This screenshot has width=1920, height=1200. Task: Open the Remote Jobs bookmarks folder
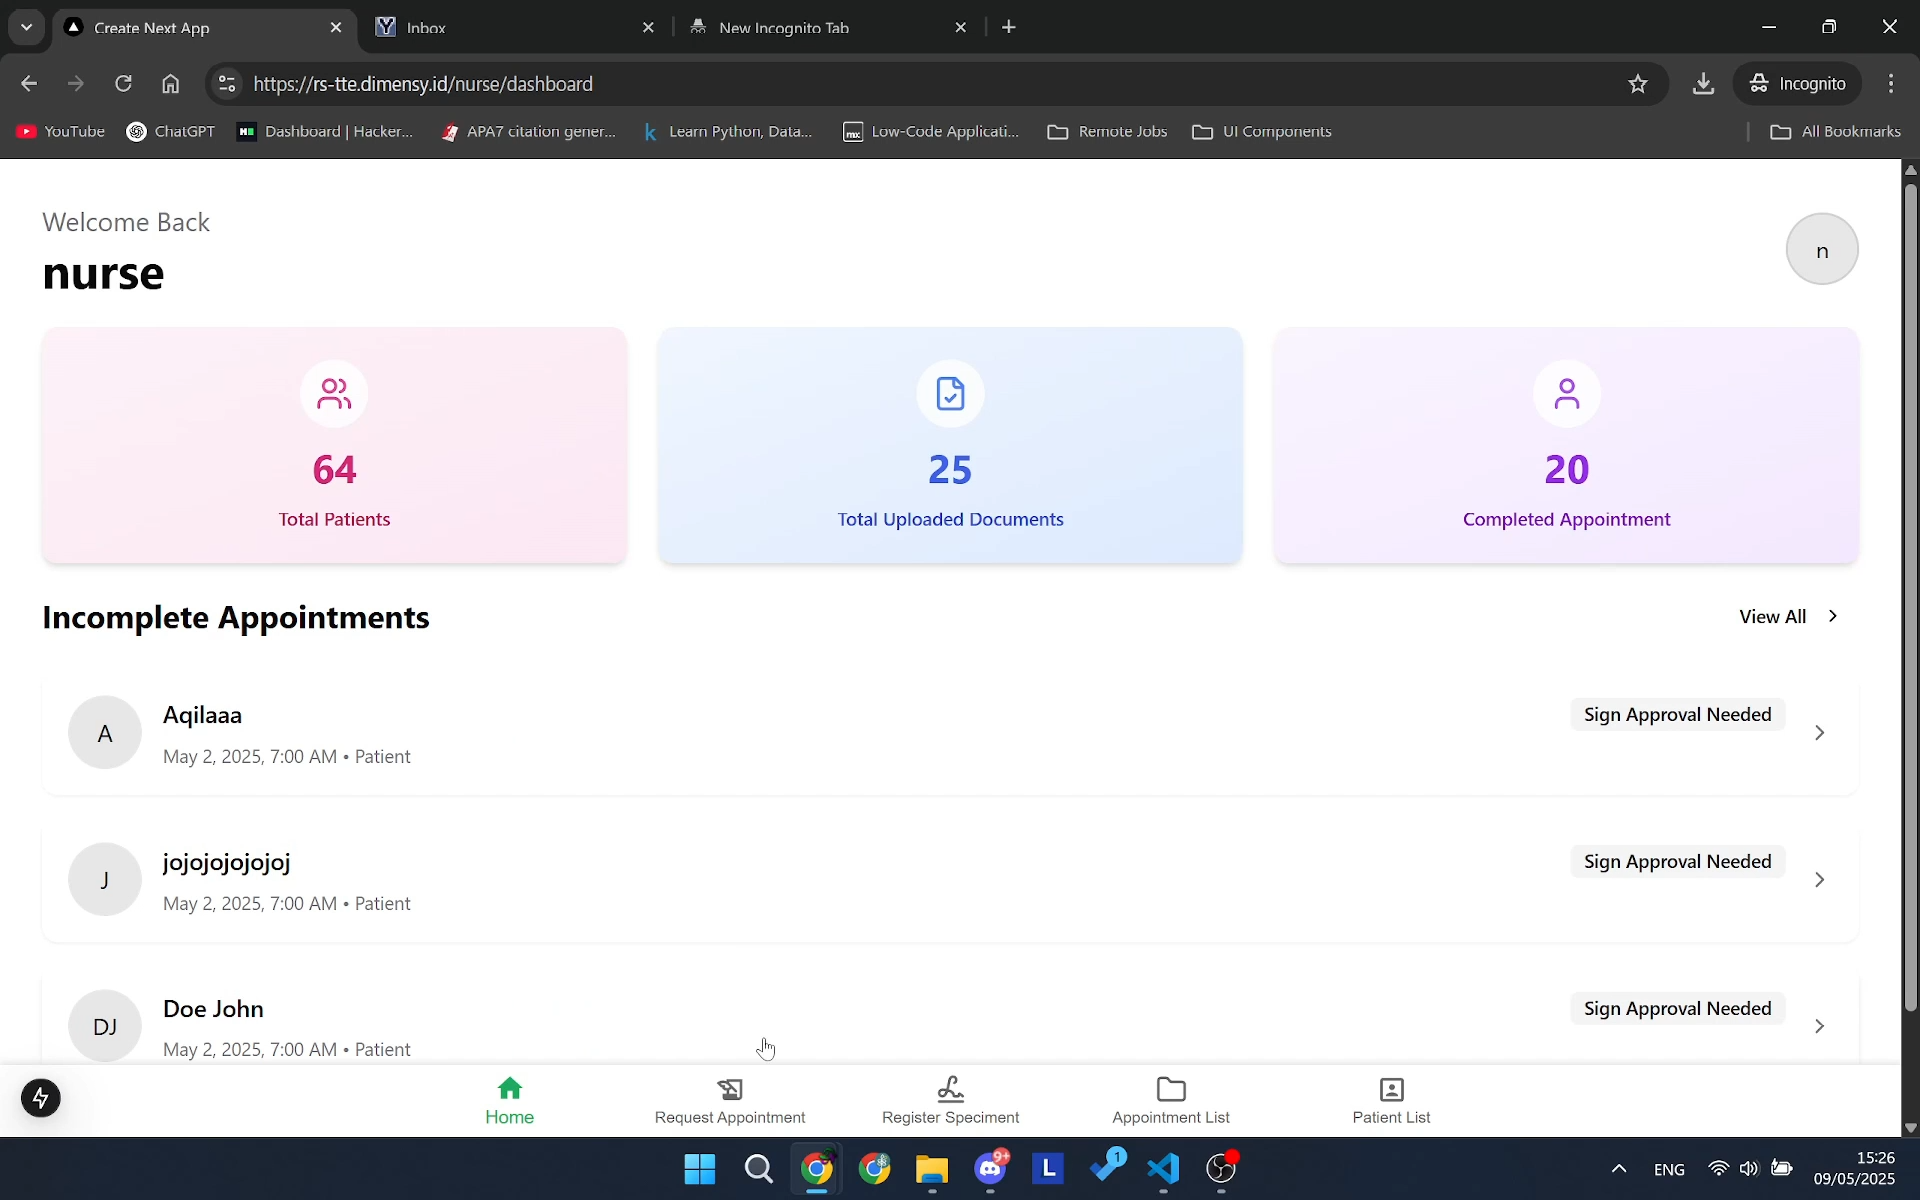coord(1107,131)
